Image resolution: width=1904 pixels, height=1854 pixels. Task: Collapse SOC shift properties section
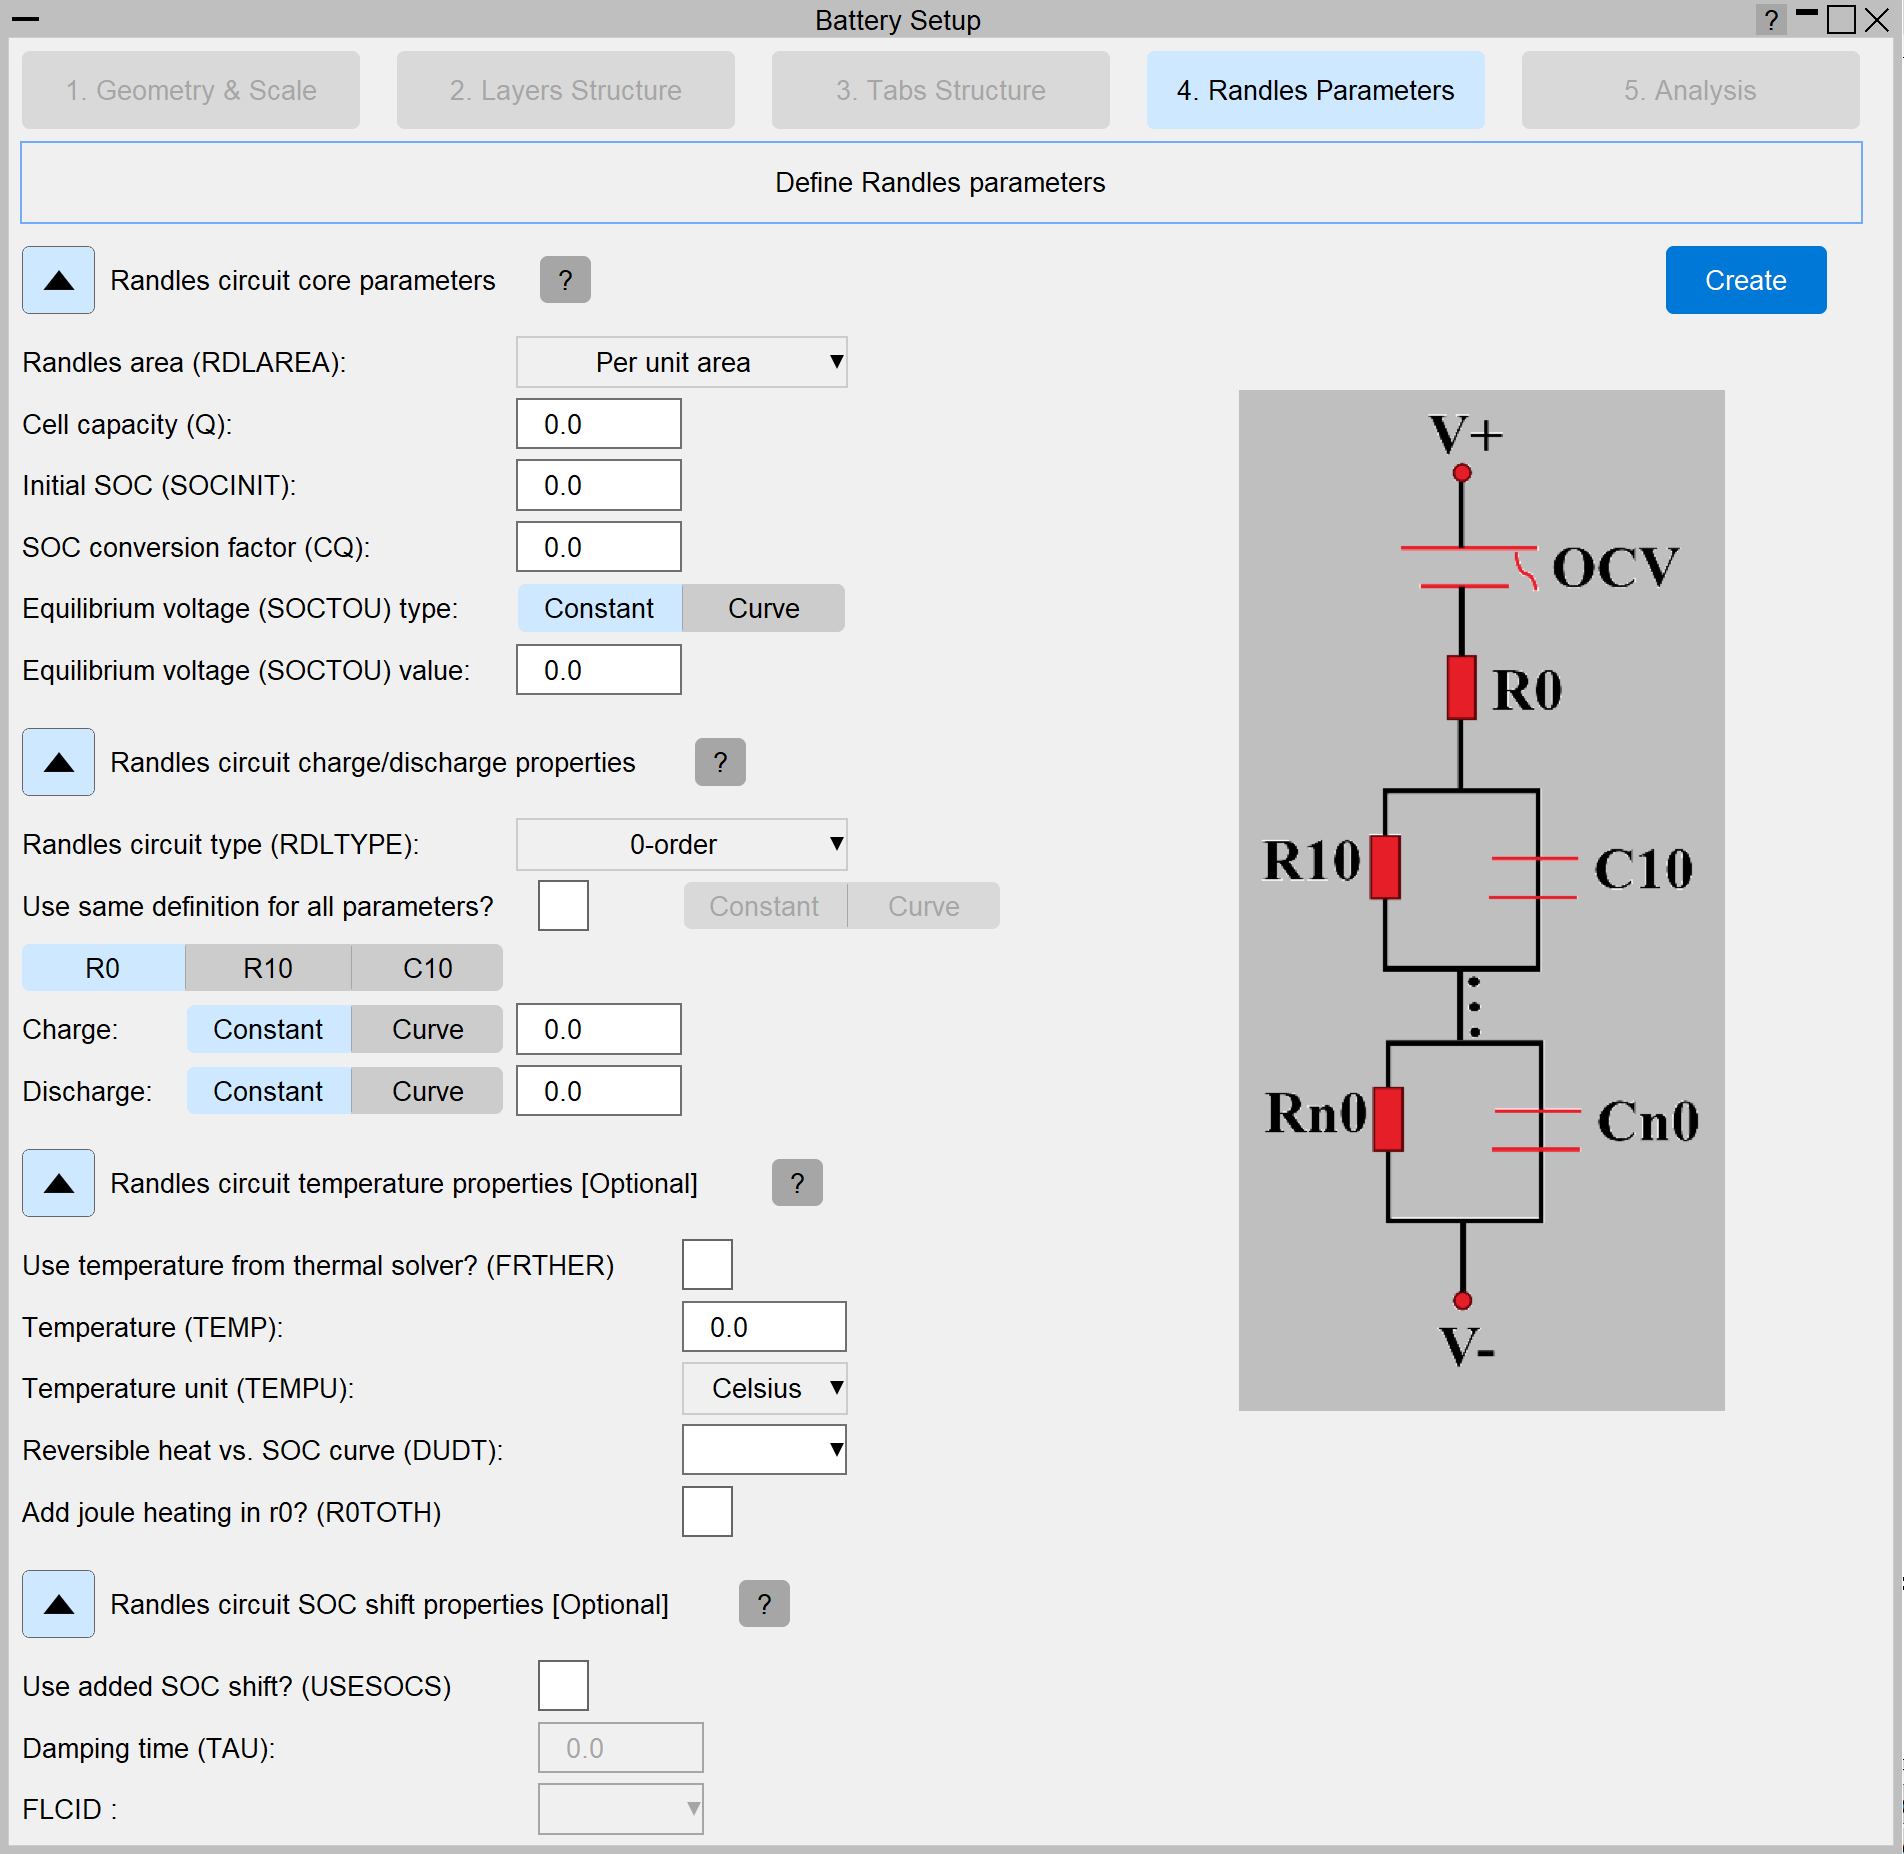(59, 1604)
